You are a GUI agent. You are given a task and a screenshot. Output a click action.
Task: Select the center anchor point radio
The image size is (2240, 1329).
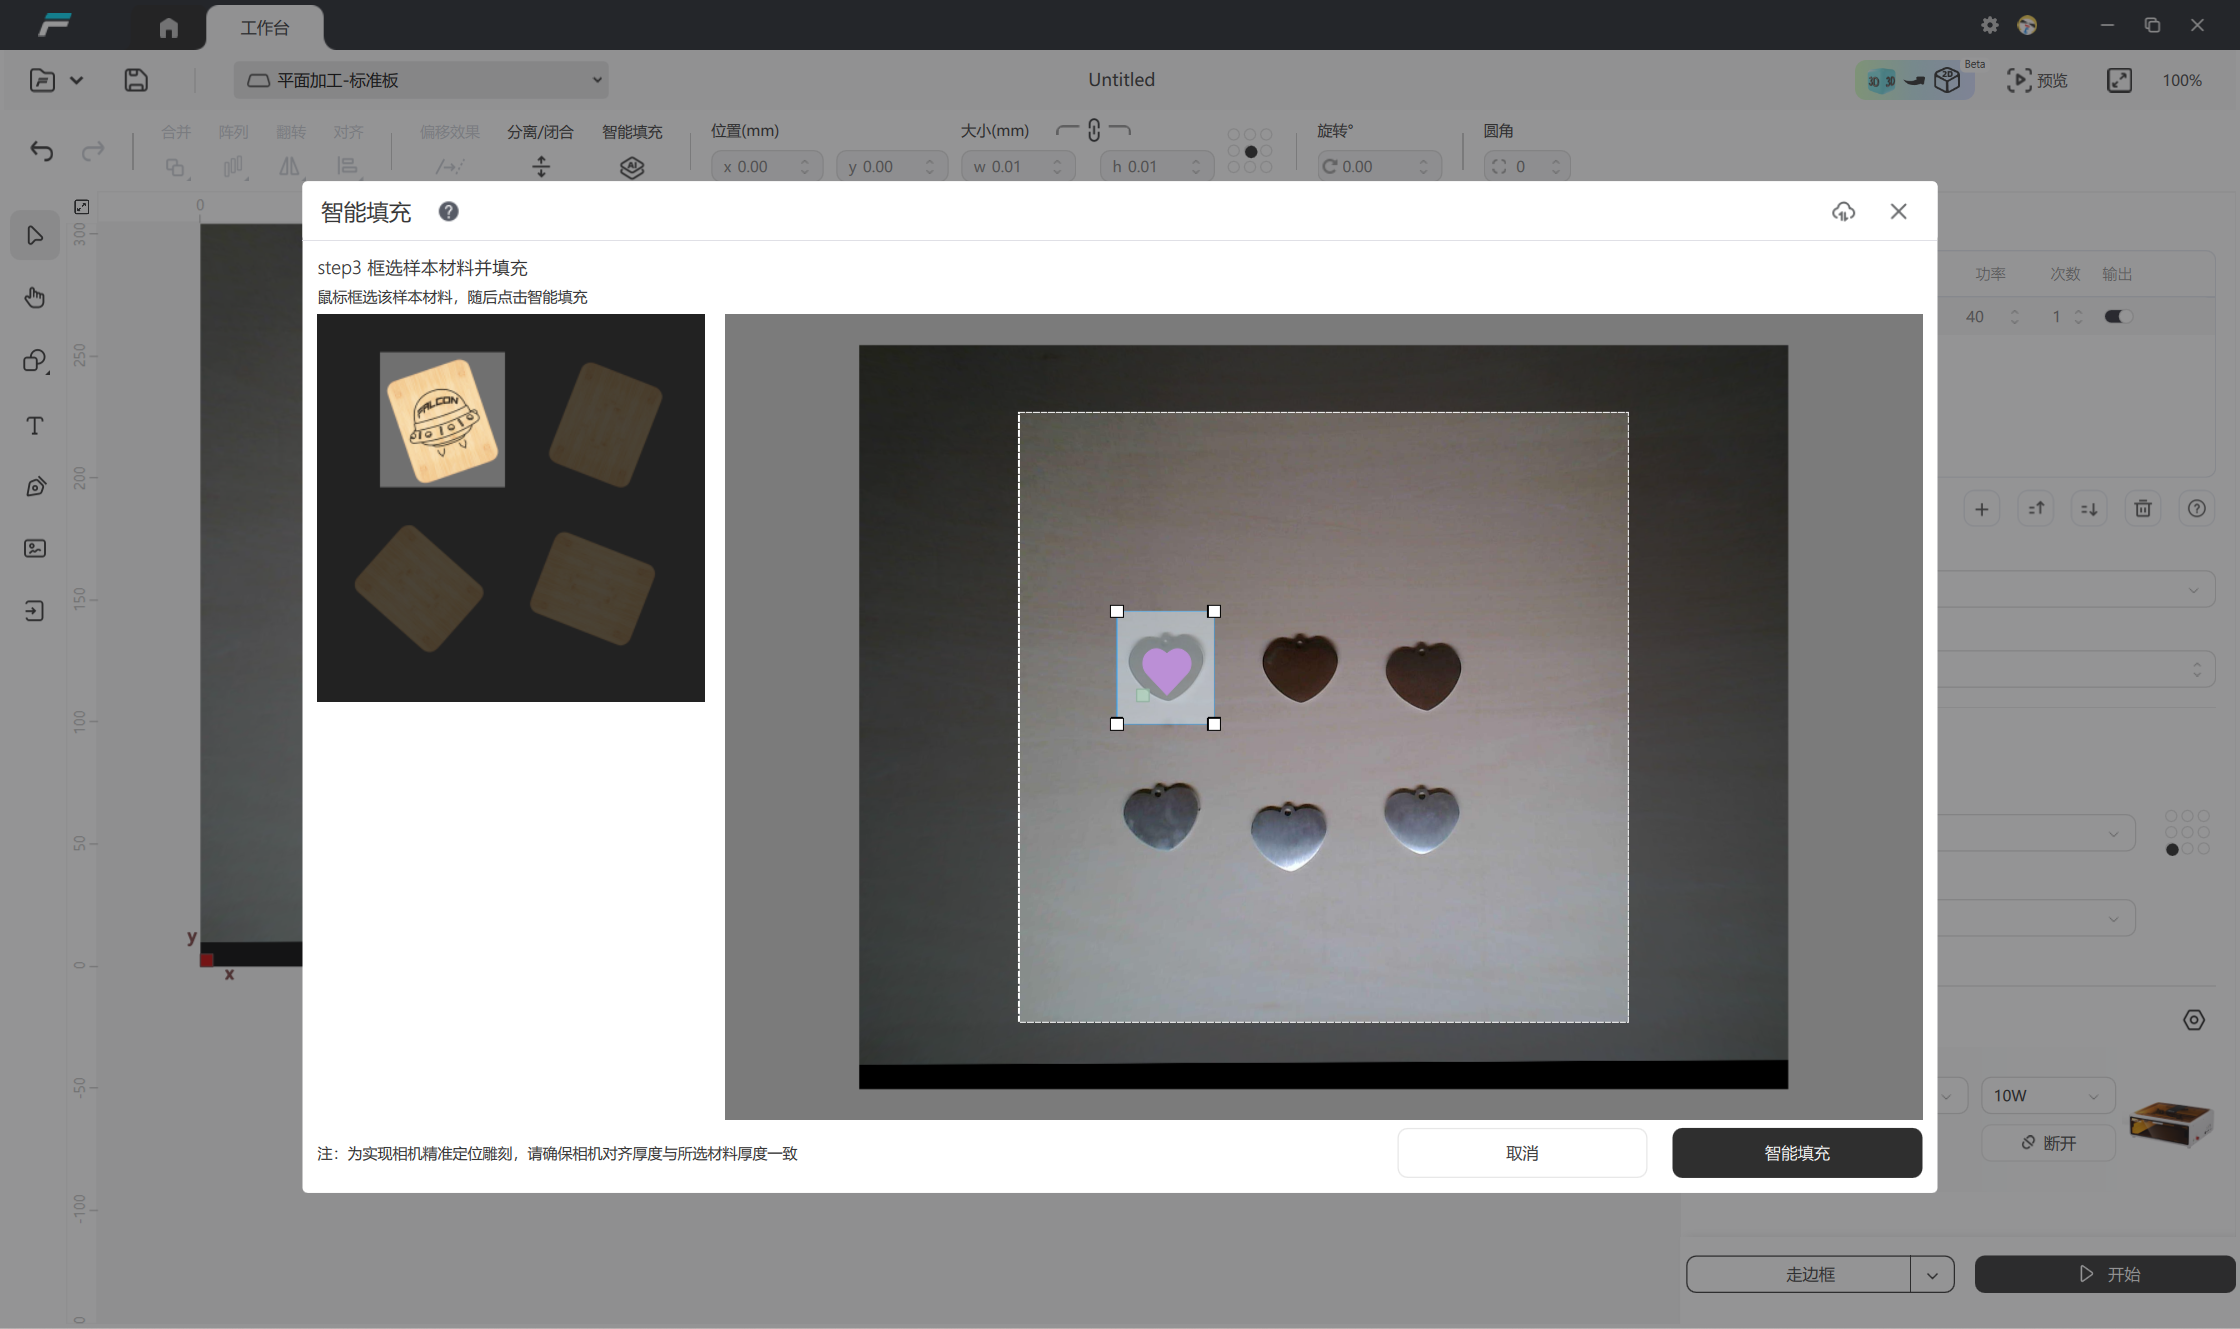[1250, 151]
